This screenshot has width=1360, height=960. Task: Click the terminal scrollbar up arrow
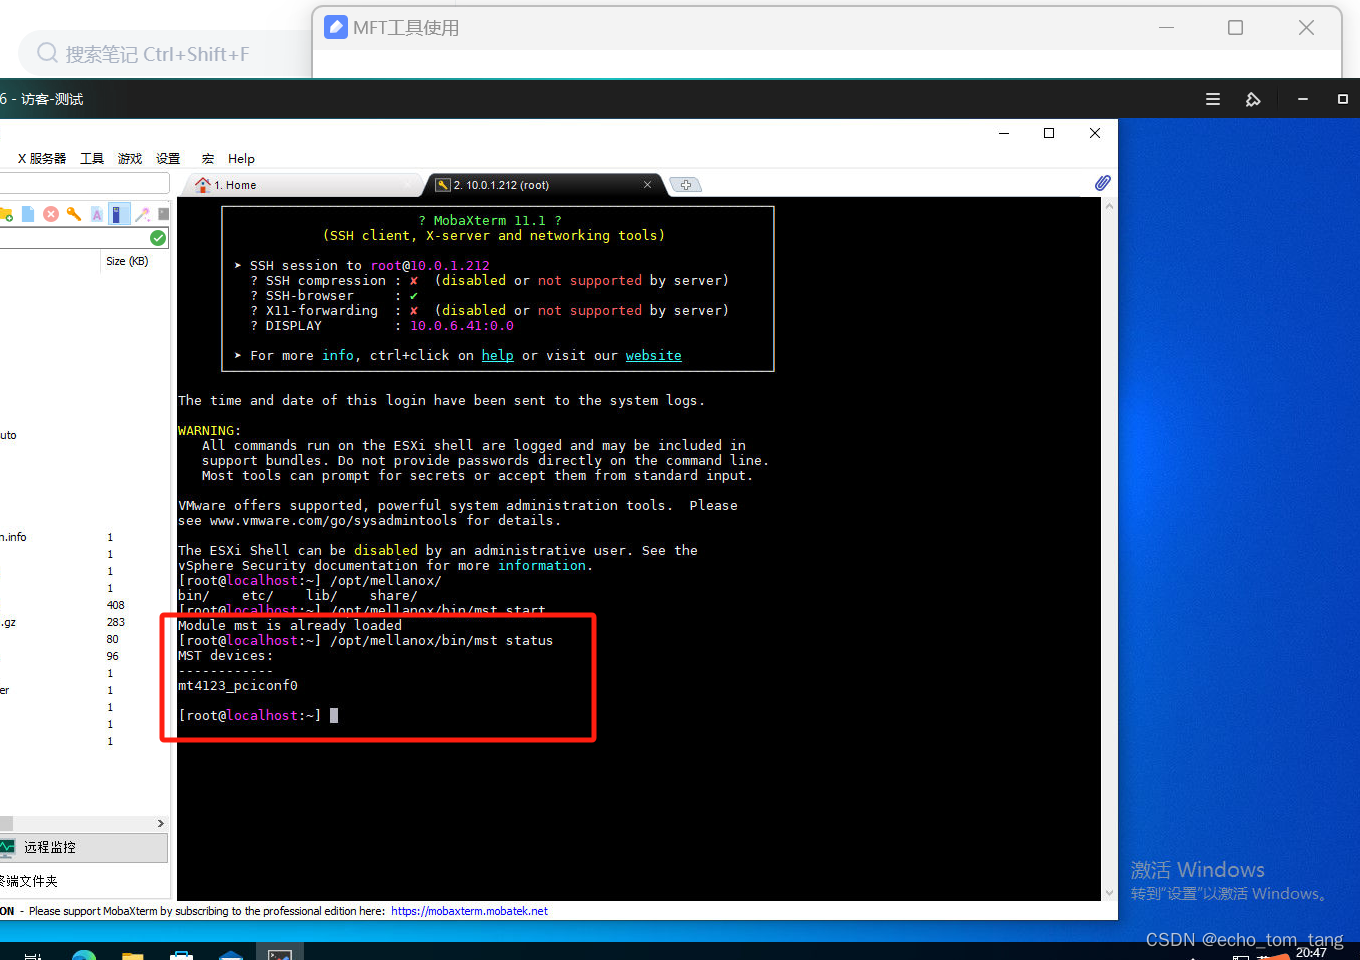(1109, 206)
